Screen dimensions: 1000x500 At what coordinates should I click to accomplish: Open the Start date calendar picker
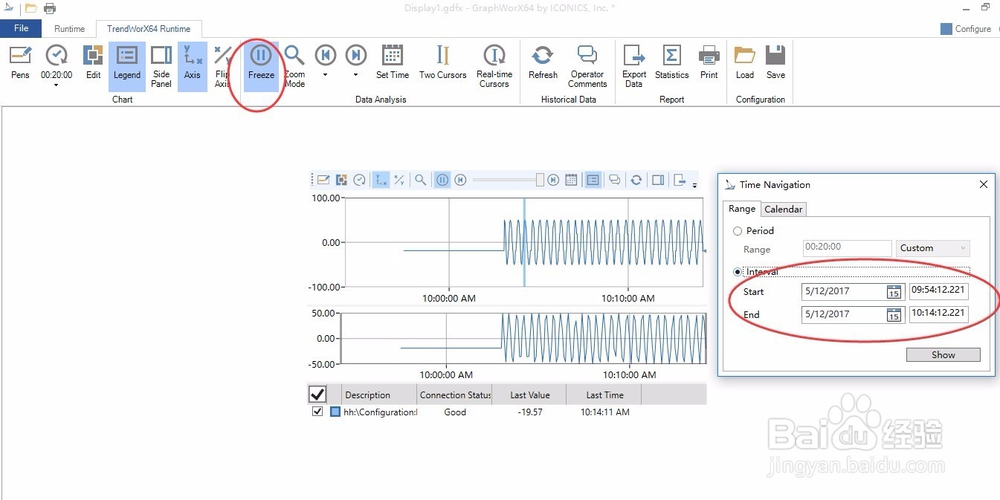coord(894,292)
